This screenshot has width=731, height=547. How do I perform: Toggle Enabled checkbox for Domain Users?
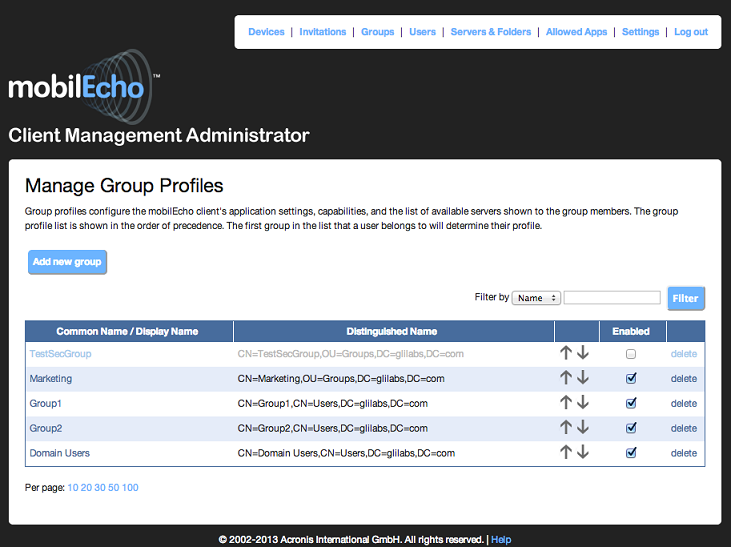coord(631,452)
